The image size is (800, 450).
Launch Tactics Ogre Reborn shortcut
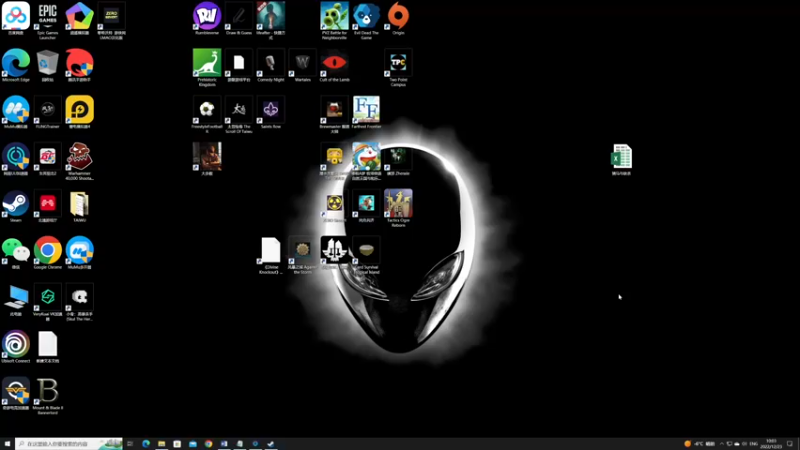point(398,208)
